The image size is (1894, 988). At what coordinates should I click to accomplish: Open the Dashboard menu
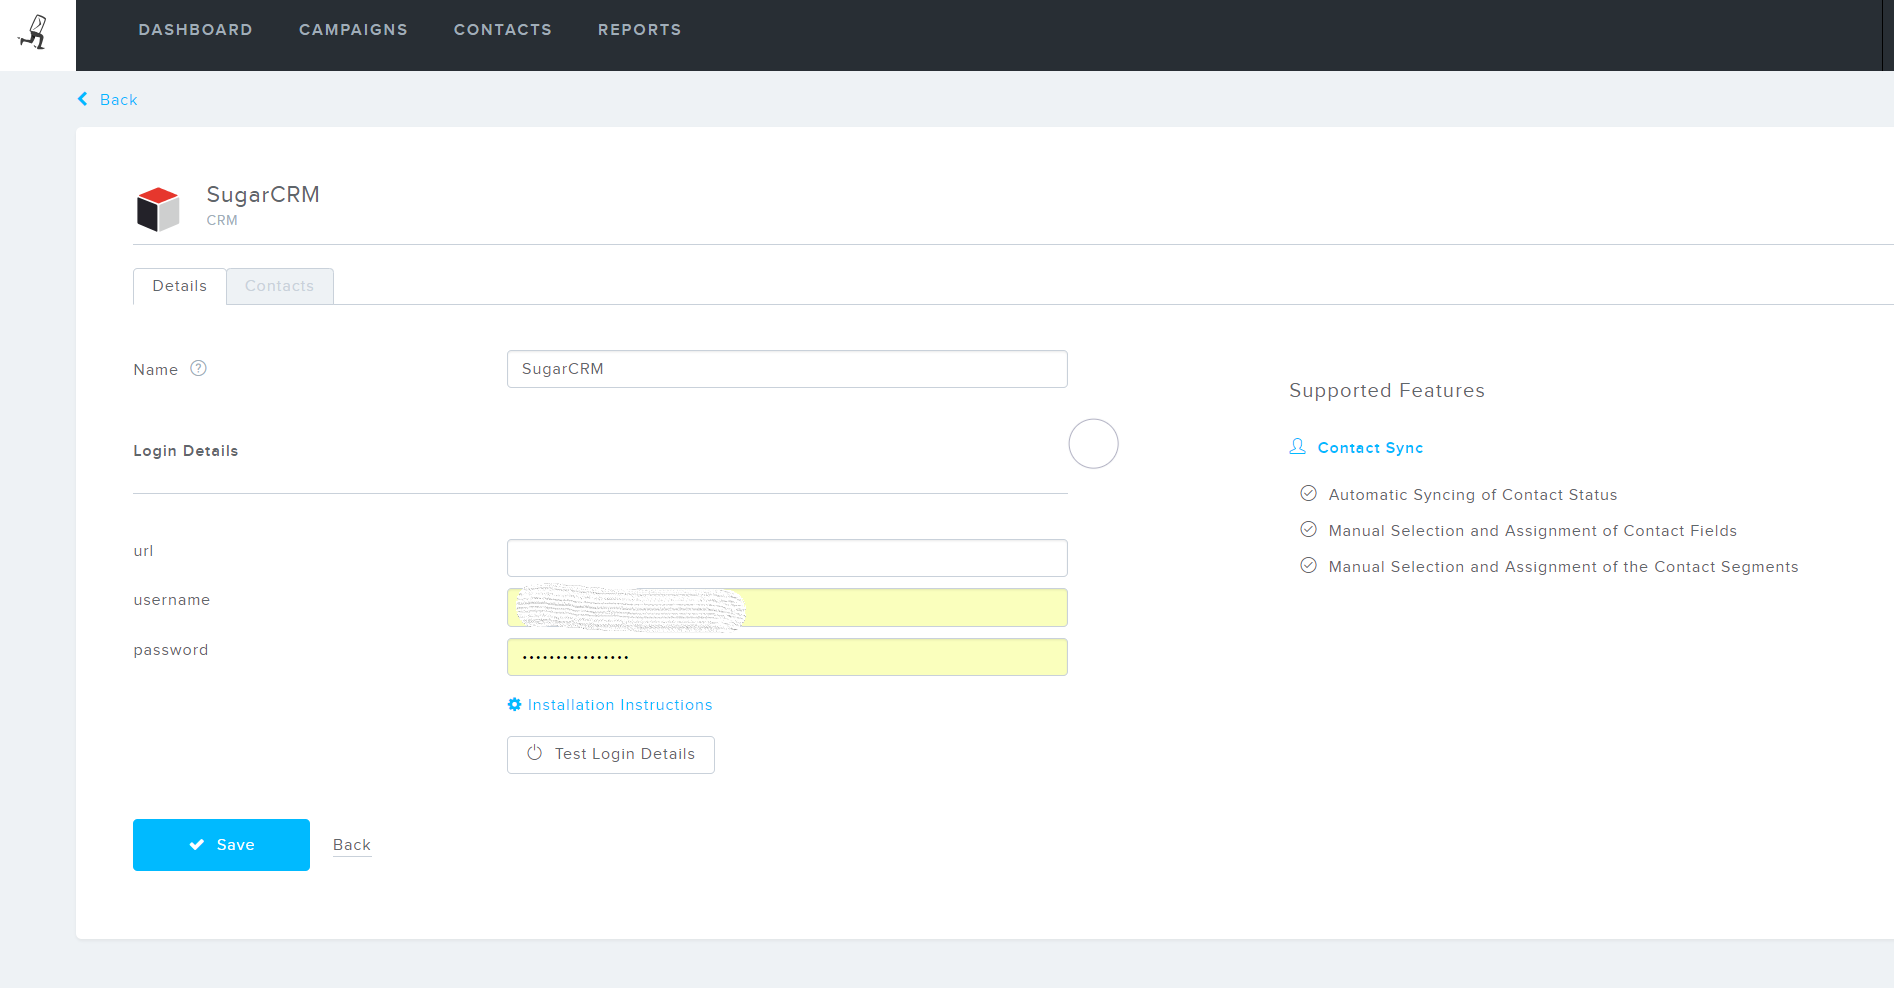click(196, 30)
